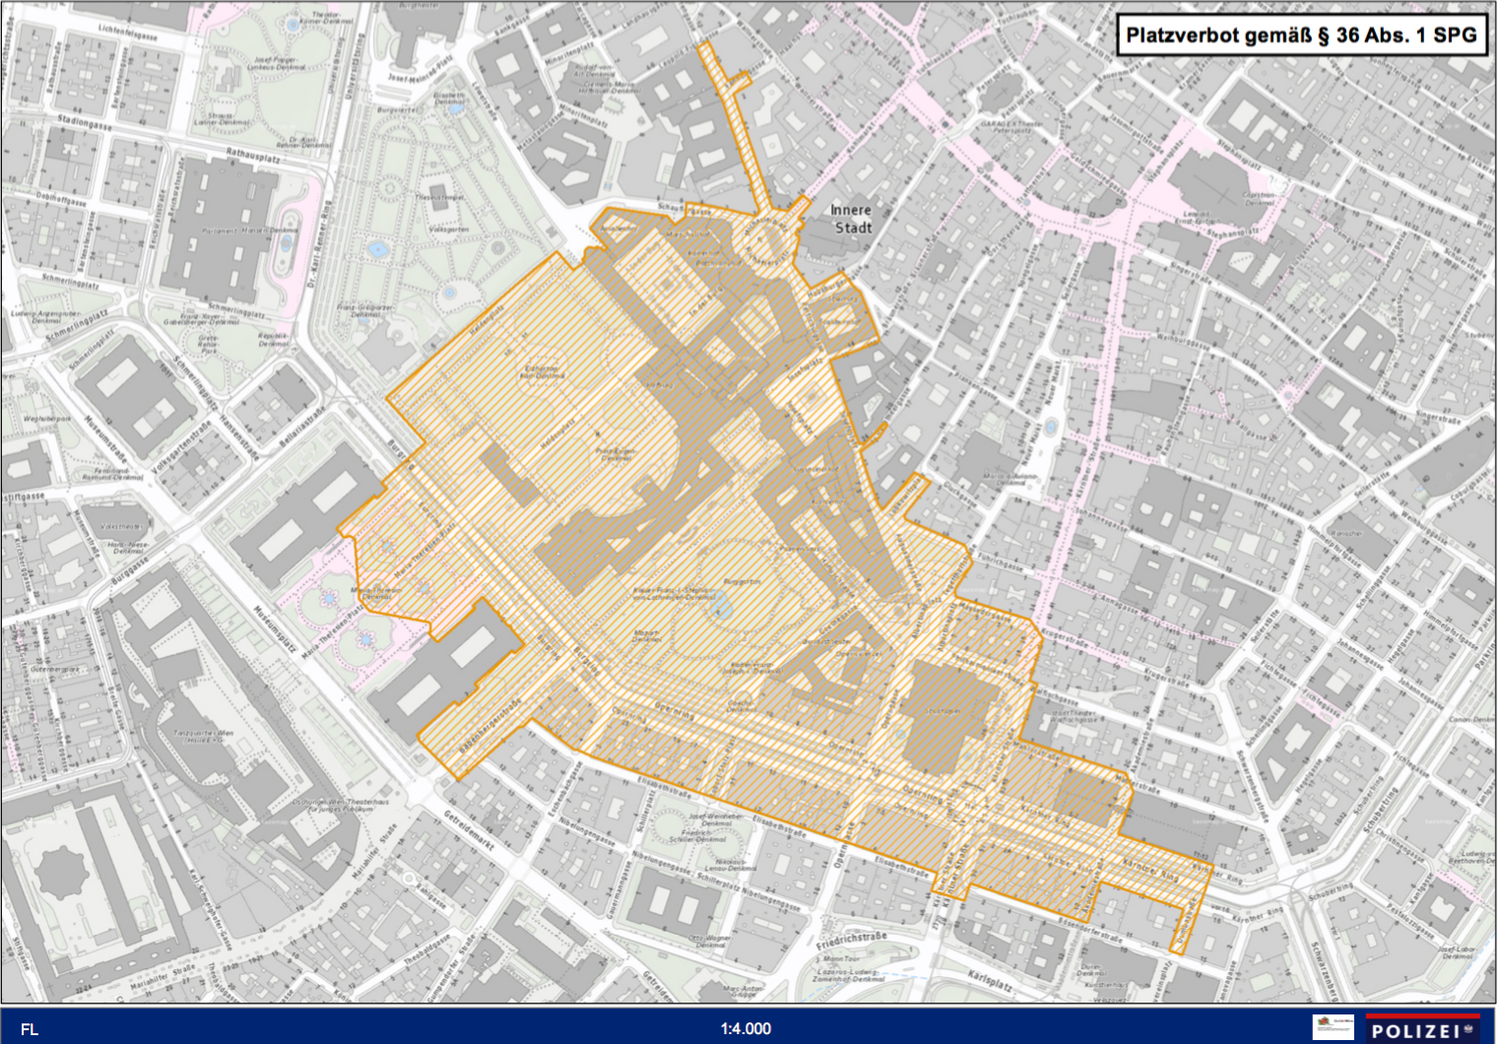Select the Rathausplatz street label

pos(253,156)
